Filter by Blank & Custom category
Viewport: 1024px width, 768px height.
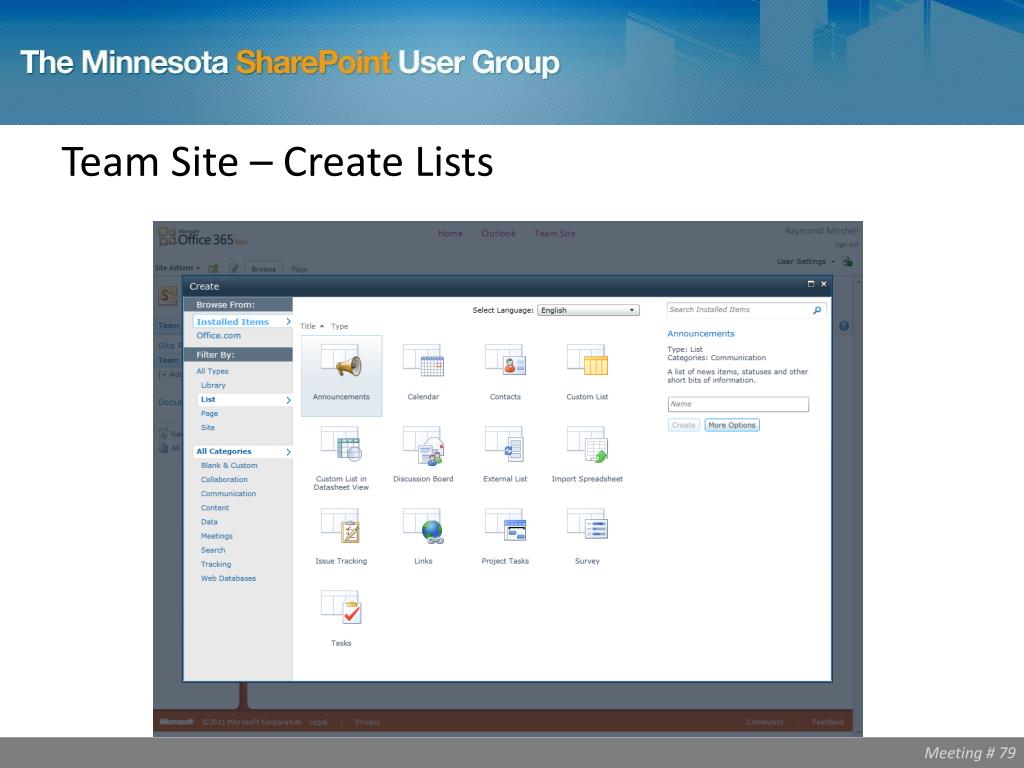tap(229, 466)
